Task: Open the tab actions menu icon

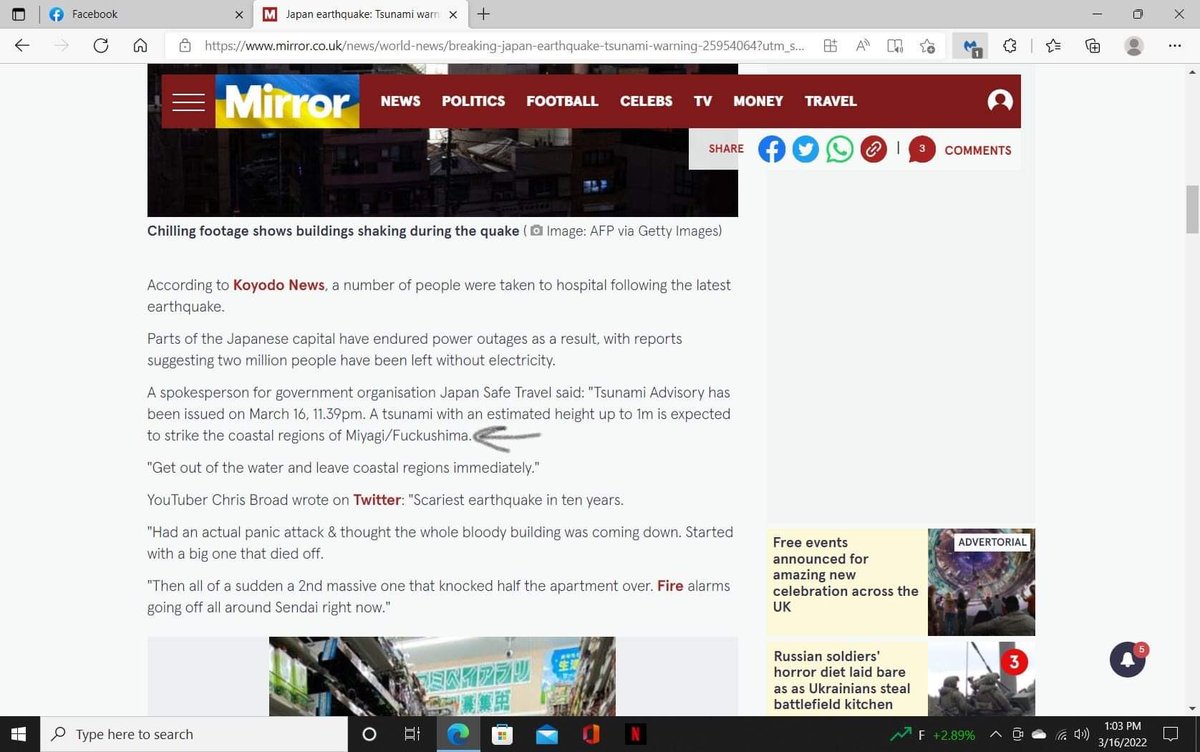Action: tap(18, 14)
